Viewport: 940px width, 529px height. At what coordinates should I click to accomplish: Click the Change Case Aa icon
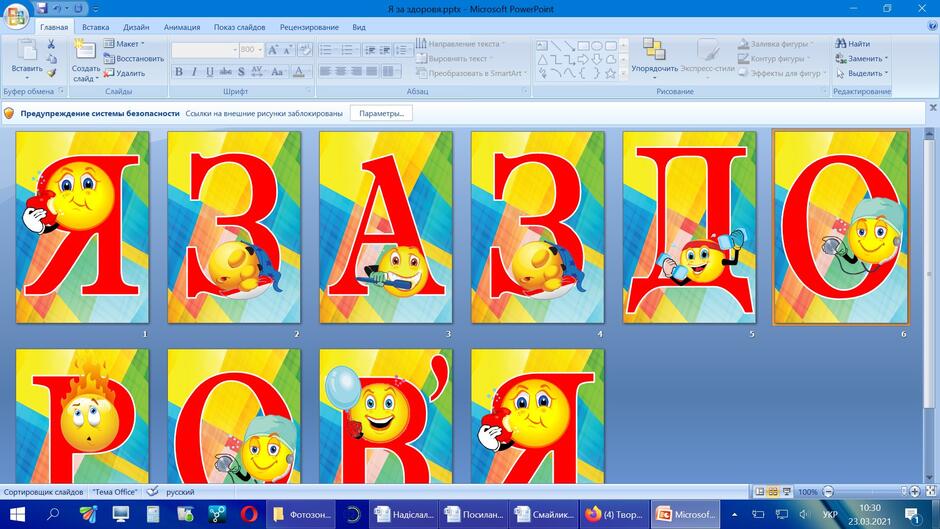(x=277, y=71)
